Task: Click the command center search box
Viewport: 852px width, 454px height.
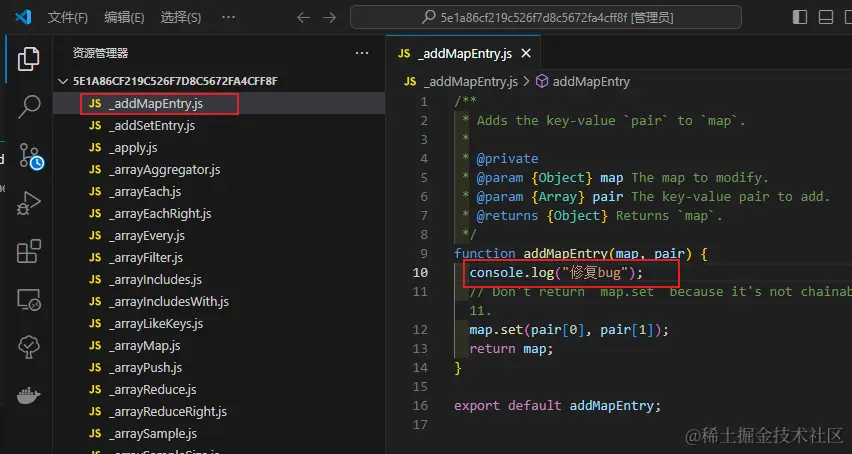Action: (546, 17)
